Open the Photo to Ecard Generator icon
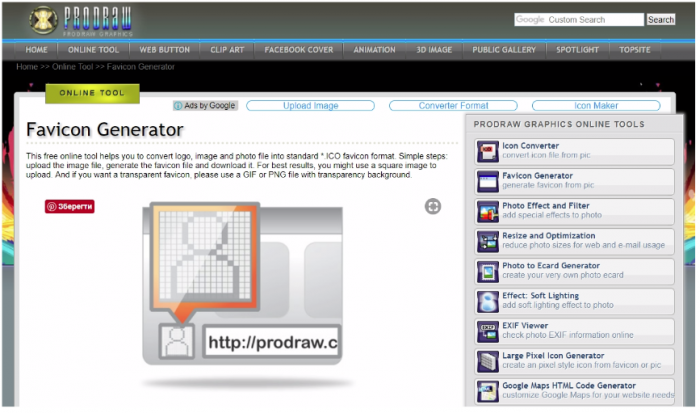 click(487, 271)
